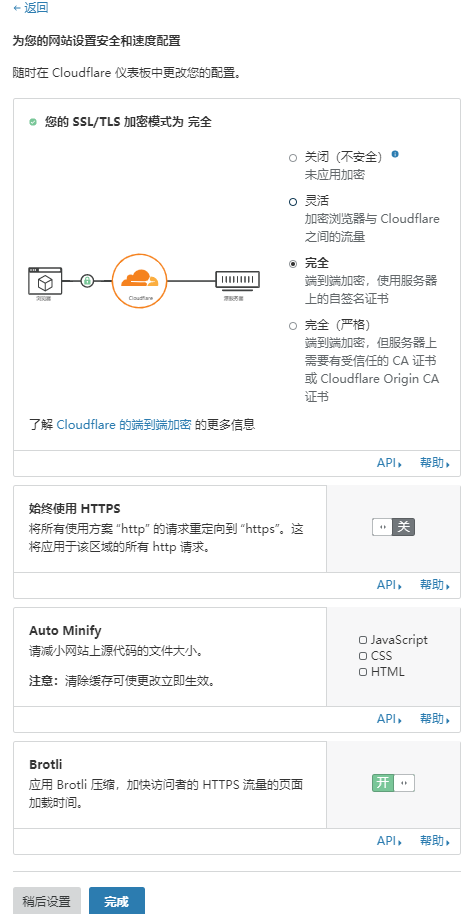Click the origin server icon in diagram
The height and width of the screenshot is (914, 476).
(x=238, y=280)
